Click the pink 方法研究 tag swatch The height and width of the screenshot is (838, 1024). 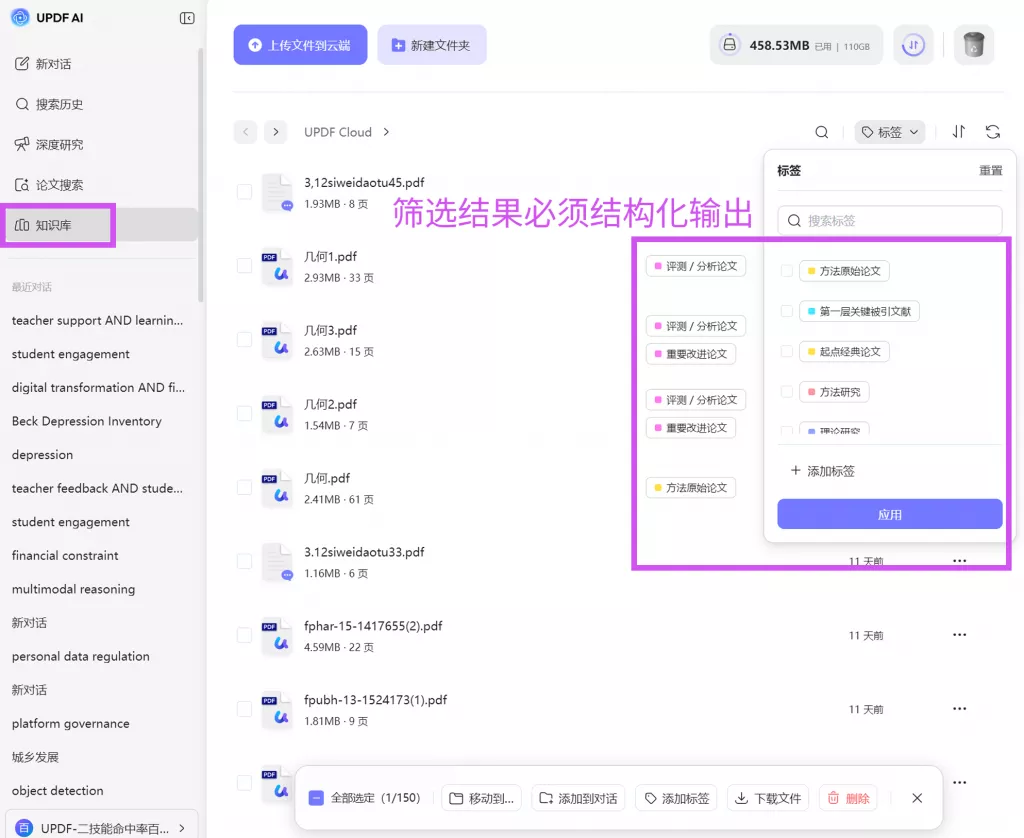coord(812,392)
